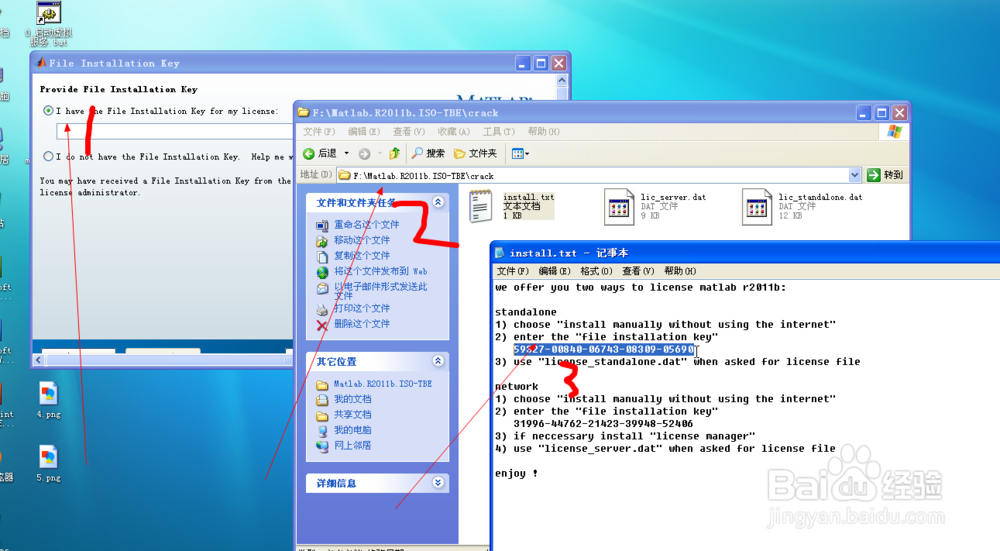This screenshot has height=551, width=1000.
Task: Collapse 其它位置 panel
Action: pyautogui.click(x=438, y=361)
